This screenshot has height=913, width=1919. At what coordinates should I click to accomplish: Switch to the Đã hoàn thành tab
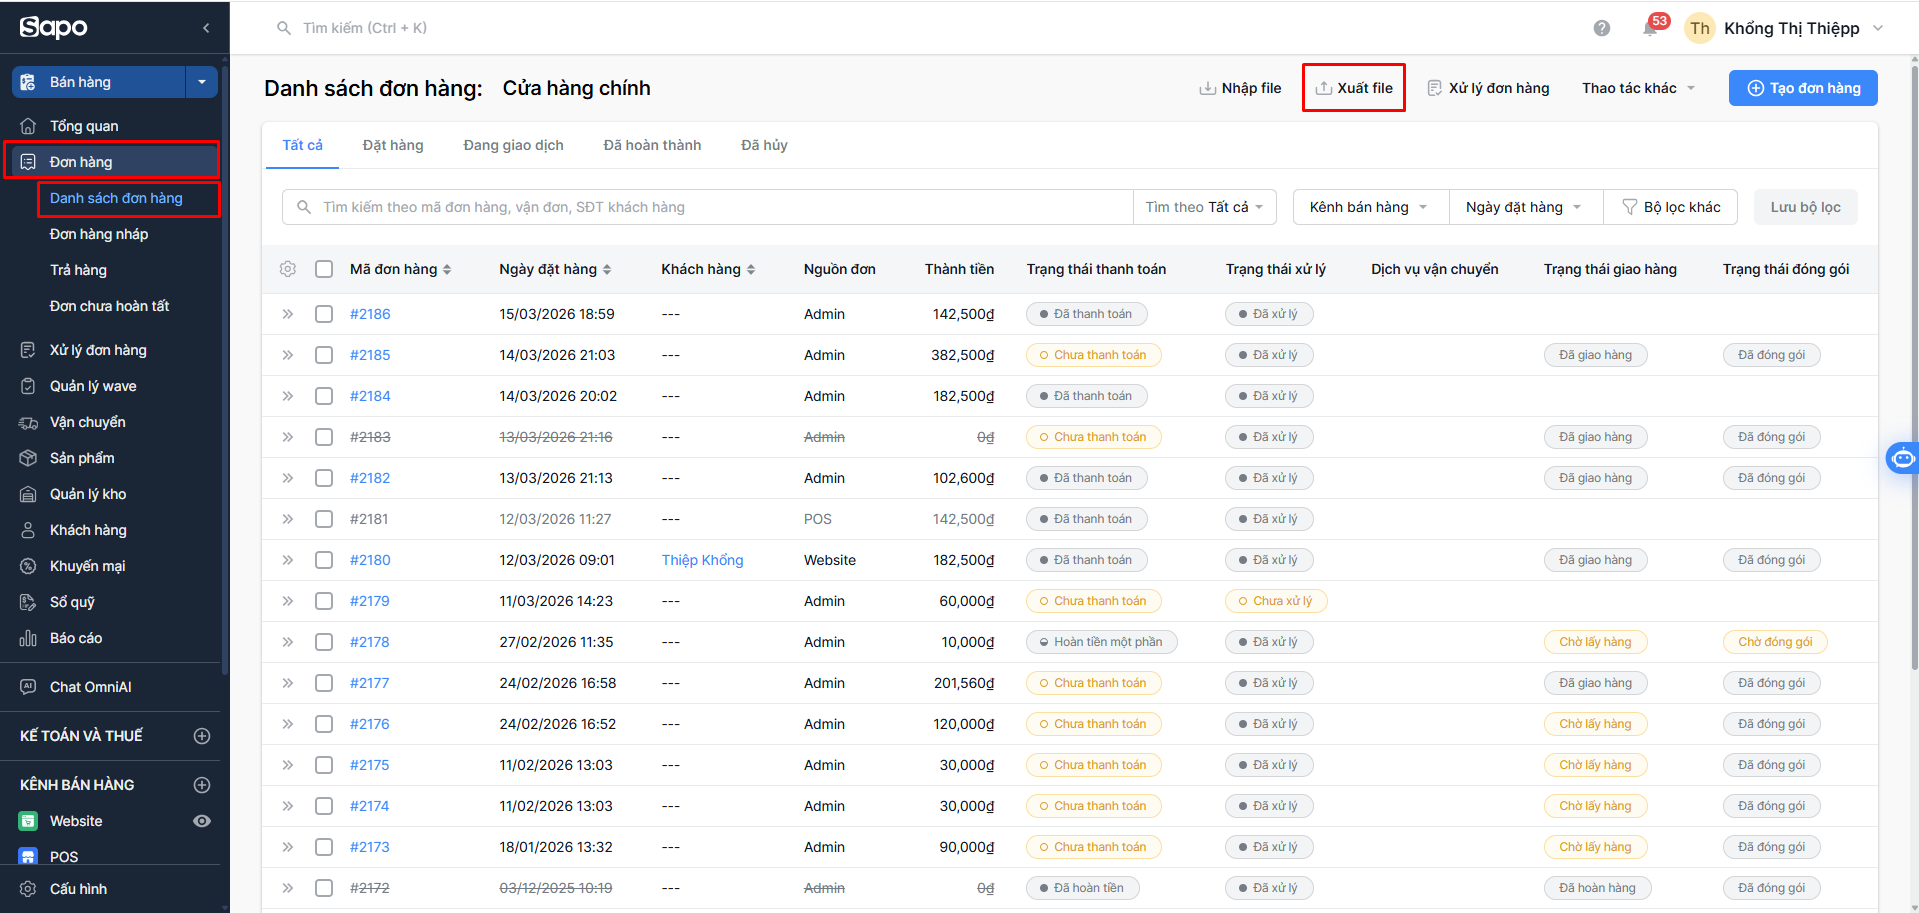pyautogui.click(x=652, y=145)
